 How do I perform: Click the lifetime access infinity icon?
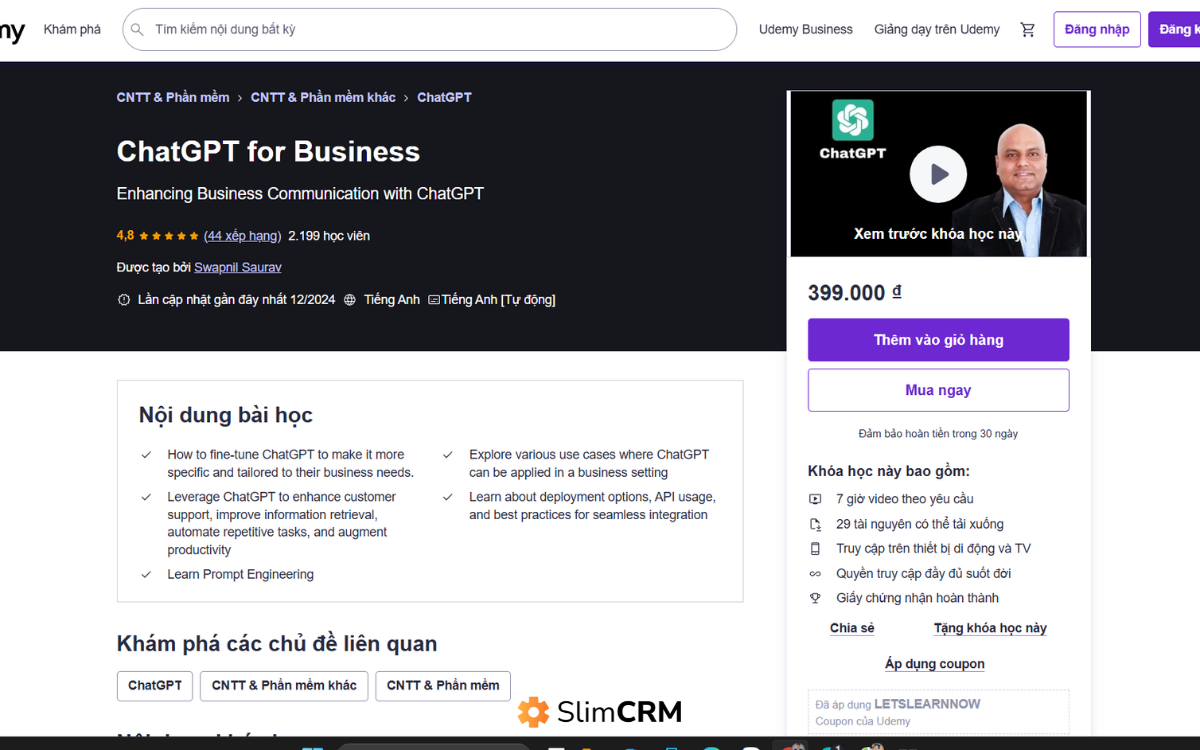coord(815,574)
